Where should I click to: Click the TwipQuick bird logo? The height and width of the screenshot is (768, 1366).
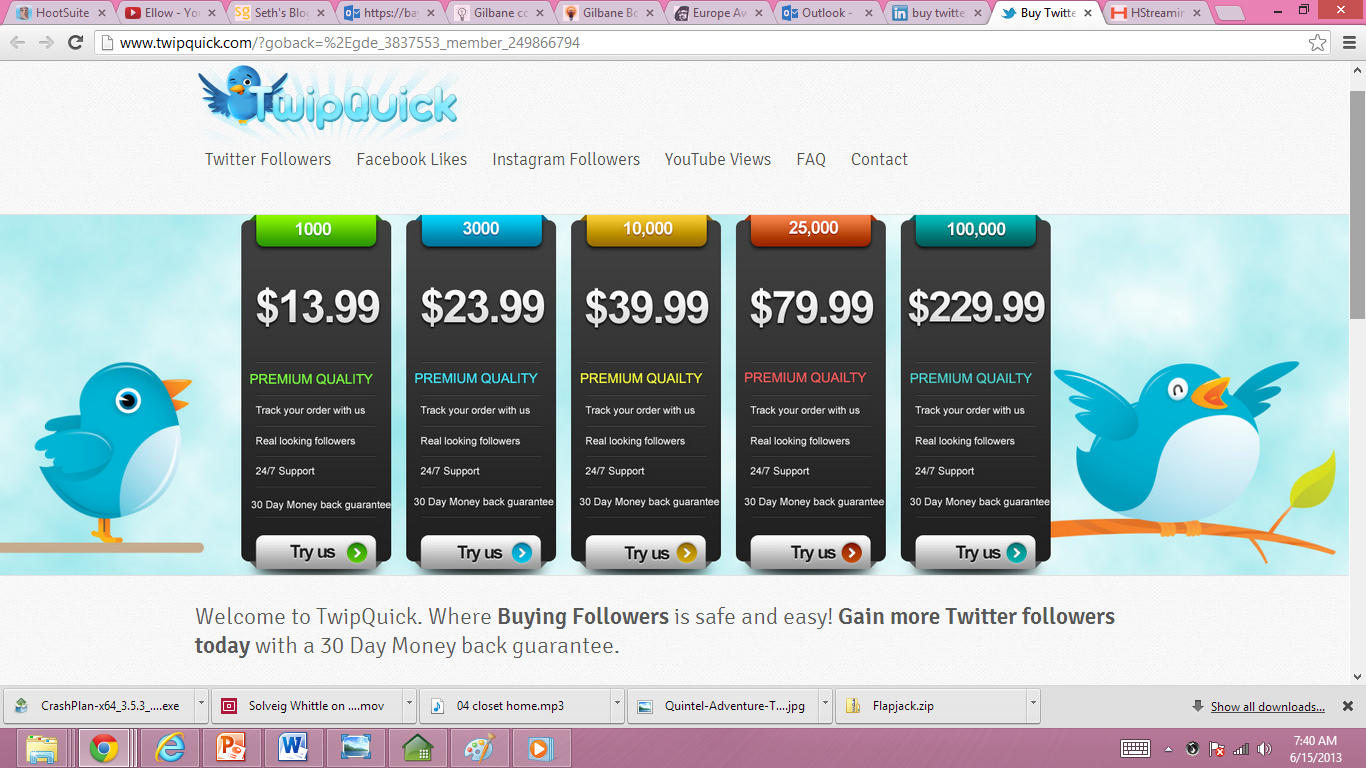pos(329,98)
